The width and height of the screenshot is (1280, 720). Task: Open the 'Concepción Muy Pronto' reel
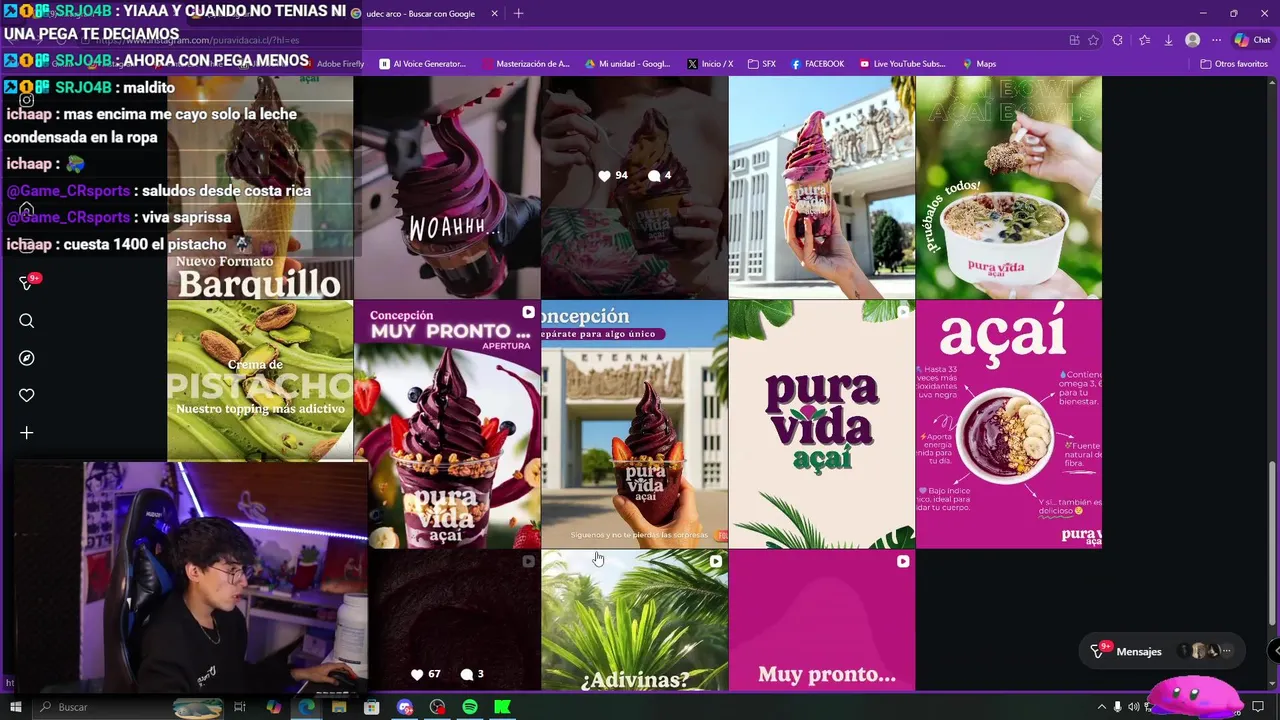(x=447, y=424)
